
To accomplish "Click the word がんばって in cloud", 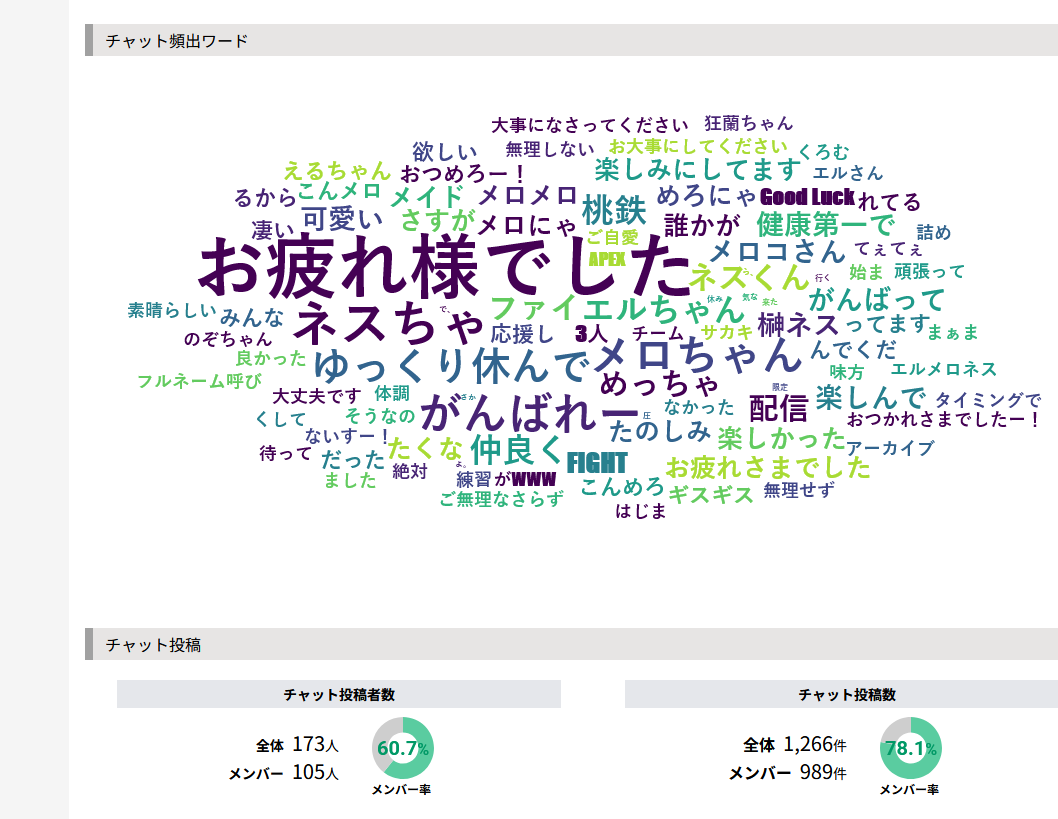I will [876, 299].
